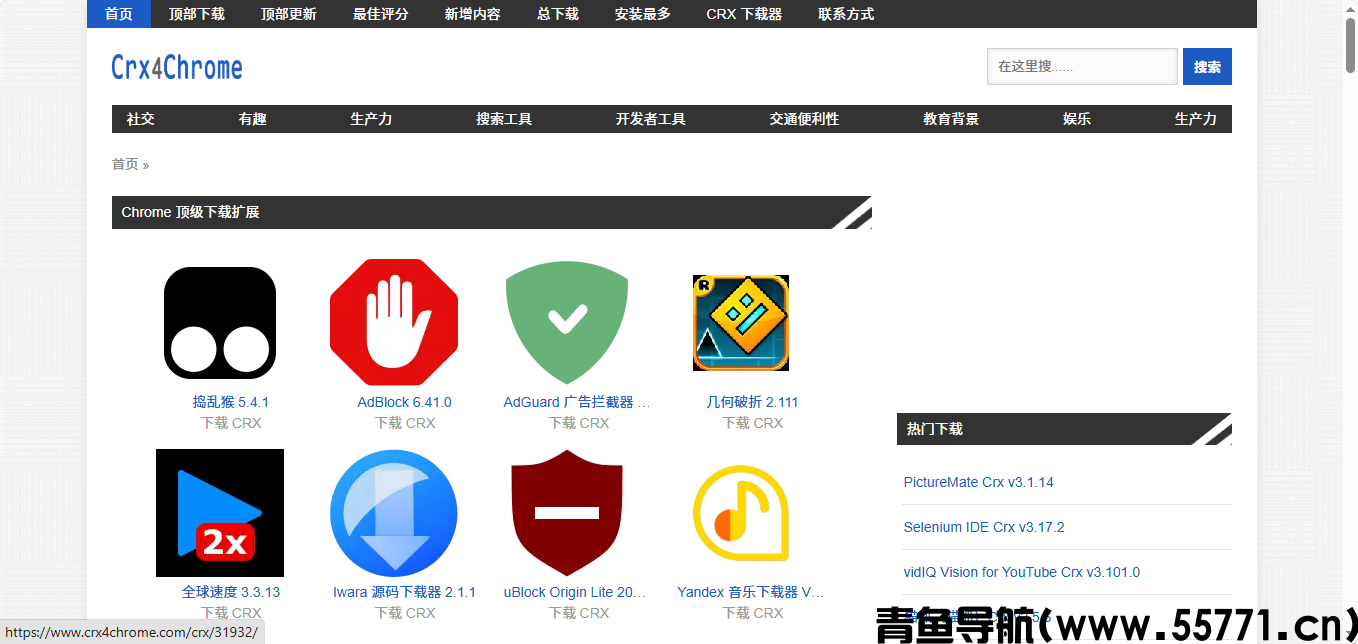The height and width of the screenshot is (644, 1358).
Task: Open the 联系方式 menu item
Action: [846, 14]
